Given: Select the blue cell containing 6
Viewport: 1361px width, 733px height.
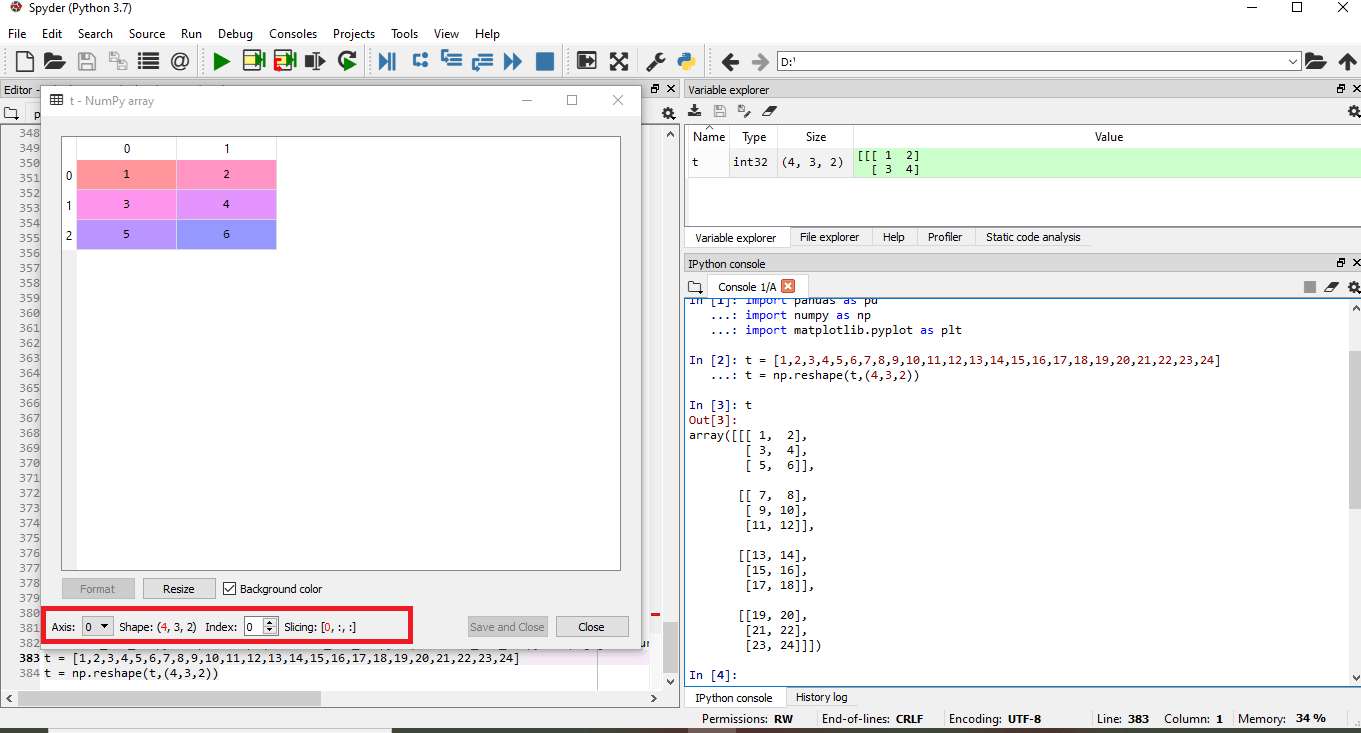Looking at the screenshot, I should coord(227,235).
